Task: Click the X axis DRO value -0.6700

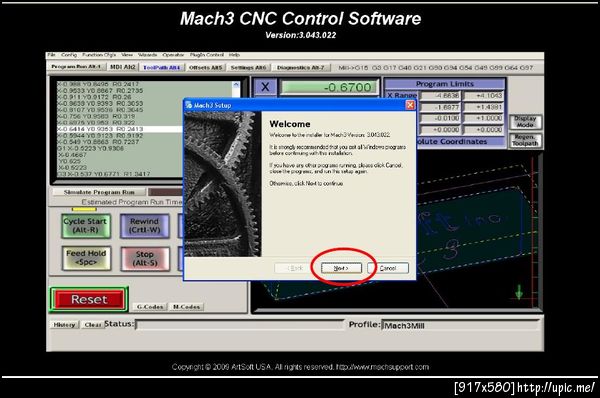Action: coord(328,87)
